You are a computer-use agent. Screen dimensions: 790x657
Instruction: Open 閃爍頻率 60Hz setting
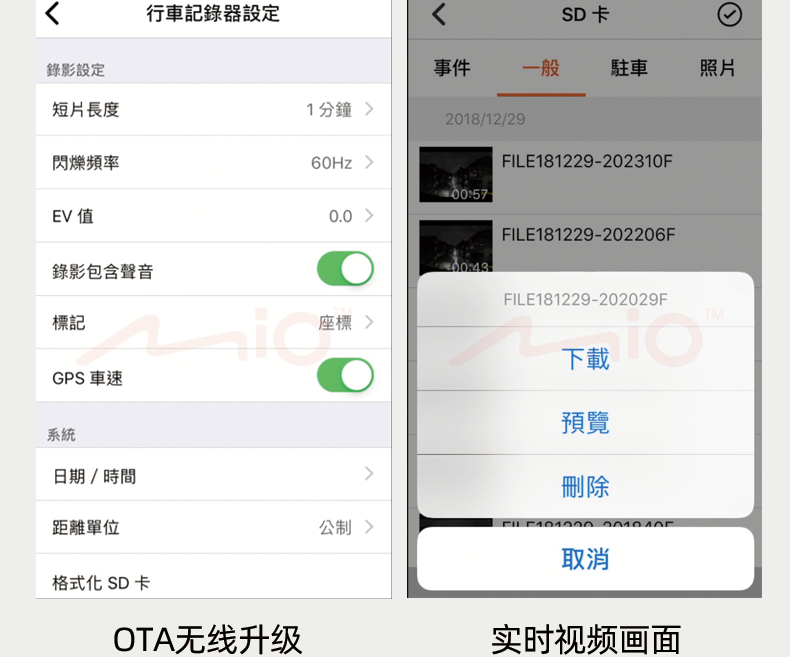point(214,163)
